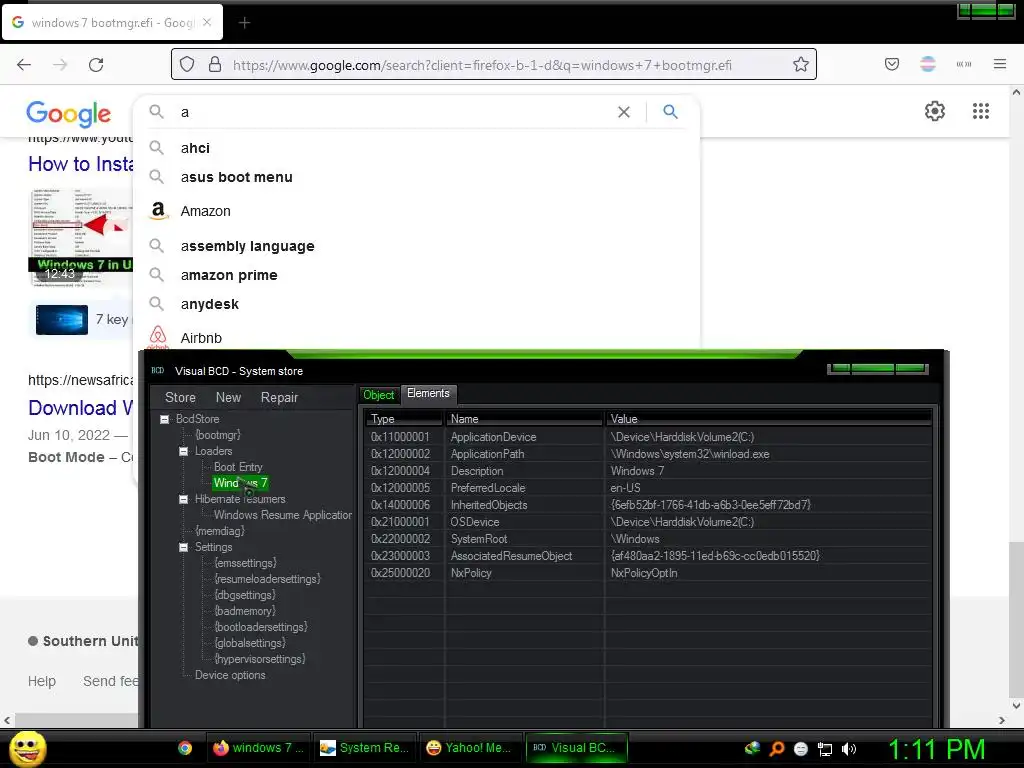Click the ApplicationPath element row
Viewport: 1024px width, 768px height.
pyautogui.click(x=648, y=454)
